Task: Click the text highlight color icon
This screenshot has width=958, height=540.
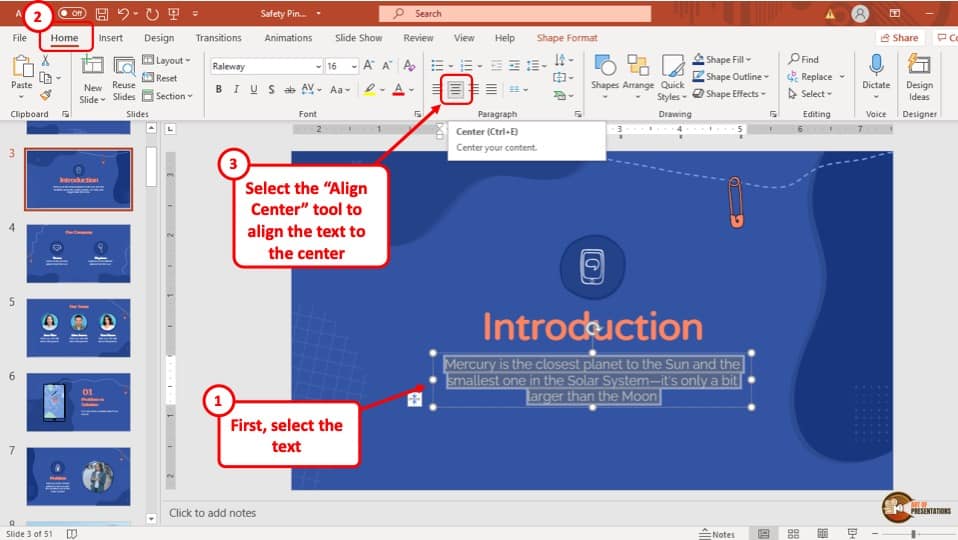Action: [x=369, y=89]
